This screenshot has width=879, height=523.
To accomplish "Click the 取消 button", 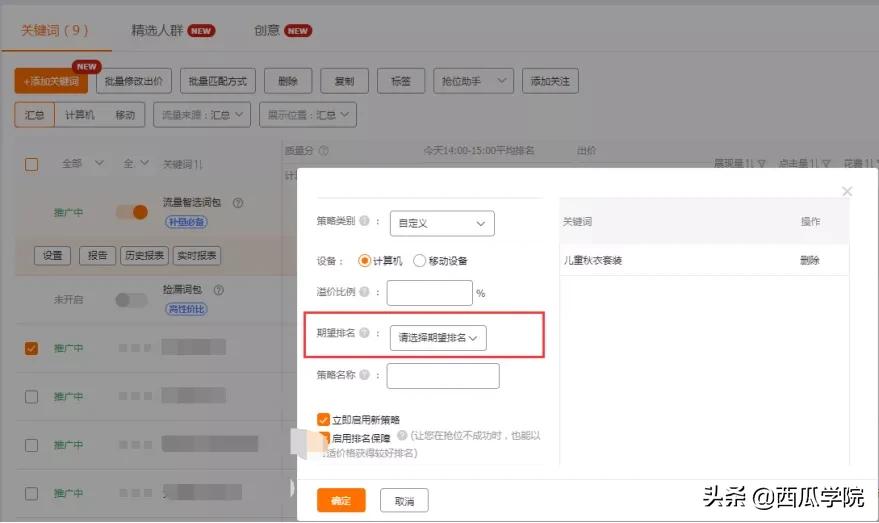I will point(404,501).
